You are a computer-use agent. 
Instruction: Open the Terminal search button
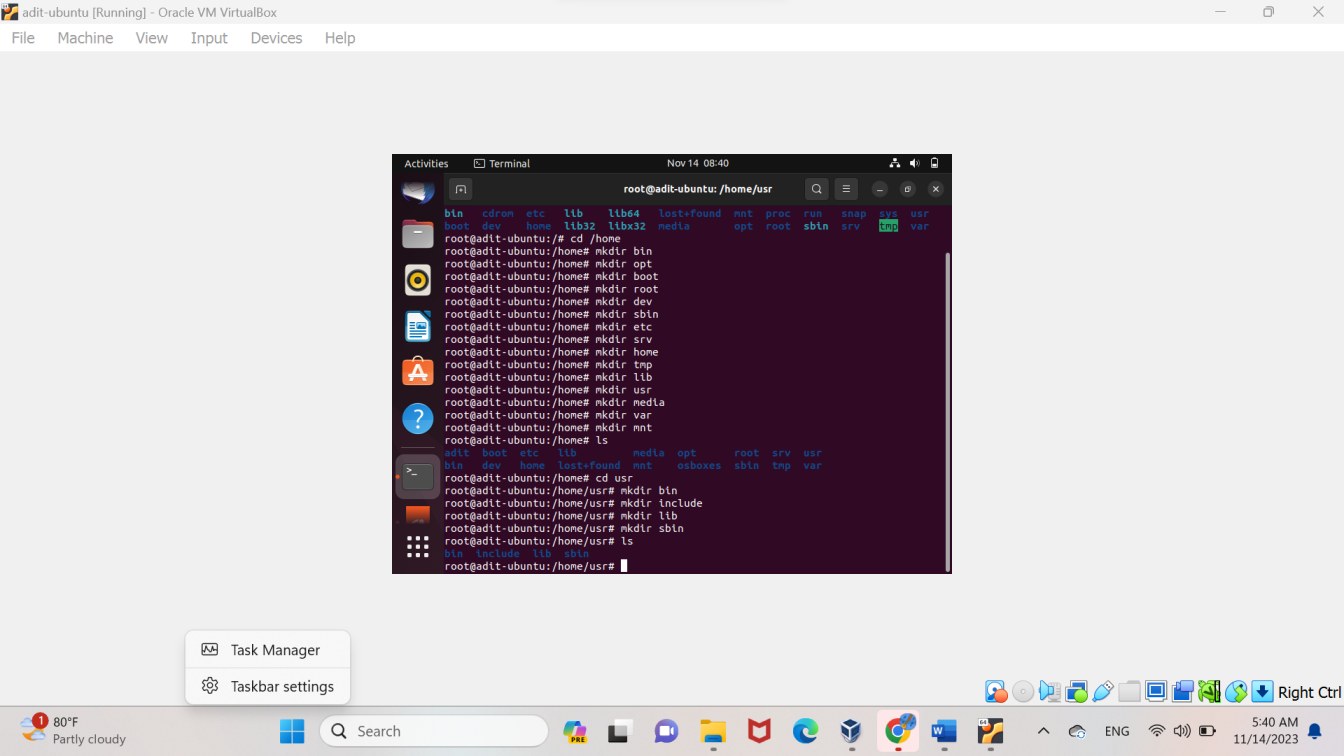coord(817,189)
